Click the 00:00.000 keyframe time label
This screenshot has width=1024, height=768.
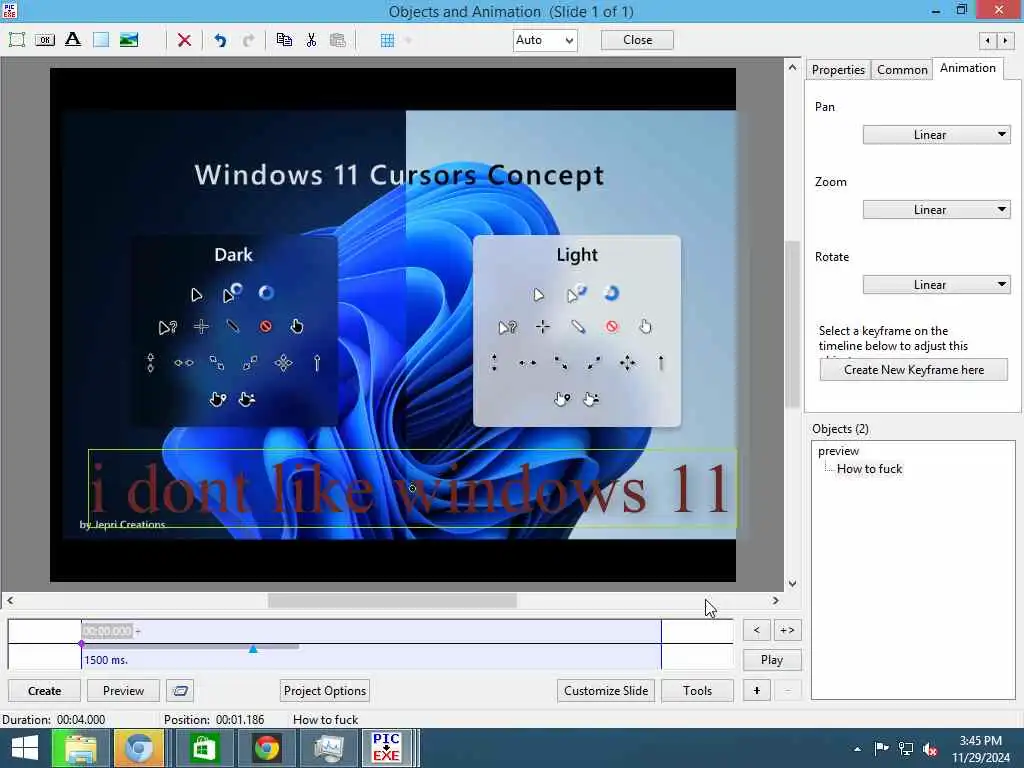[x=107, y=631]
